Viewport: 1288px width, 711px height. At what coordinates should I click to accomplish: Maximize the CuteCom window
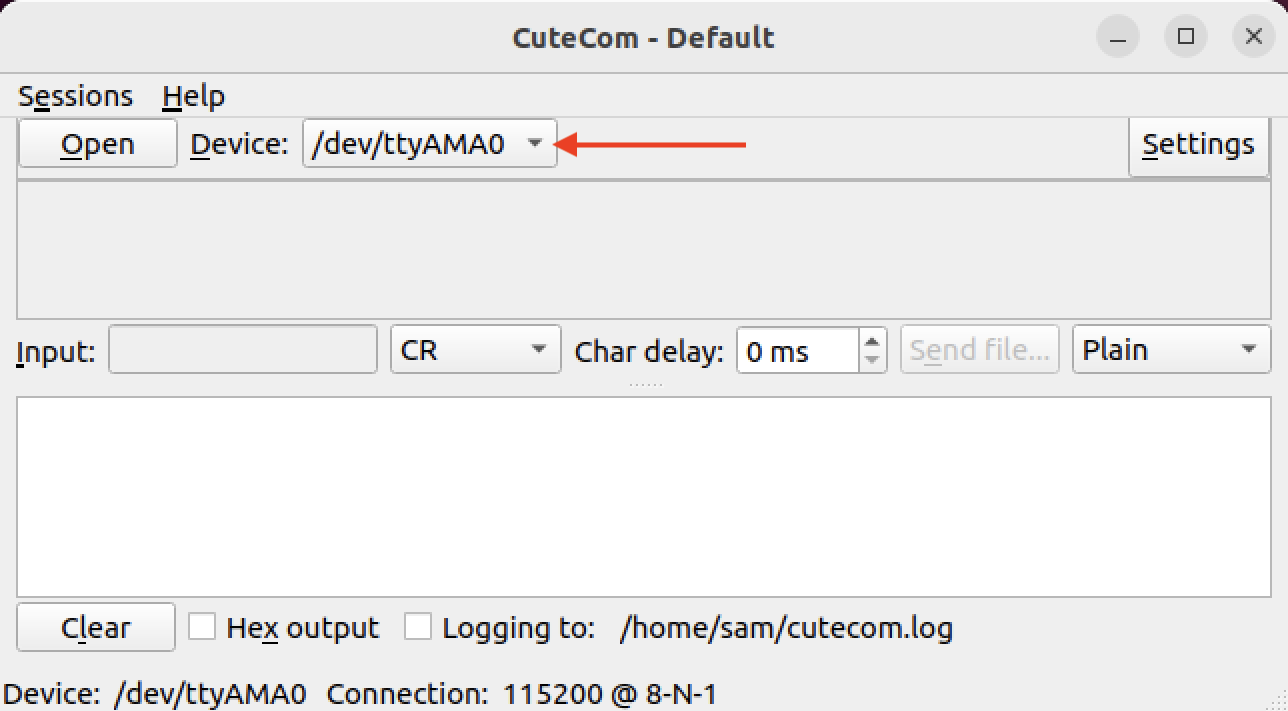pyautogui.click(x=1186, y=38)
